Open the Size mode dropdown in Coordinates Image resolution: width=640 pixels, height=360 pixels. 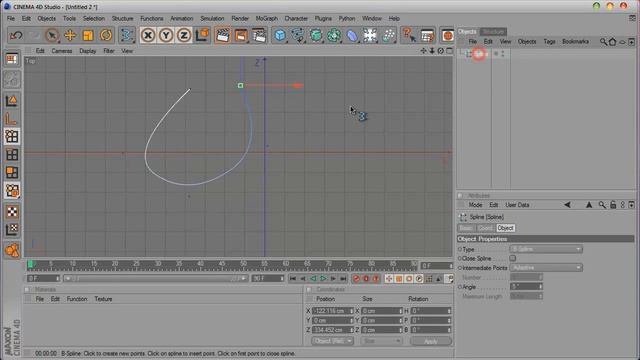[381, 341]
